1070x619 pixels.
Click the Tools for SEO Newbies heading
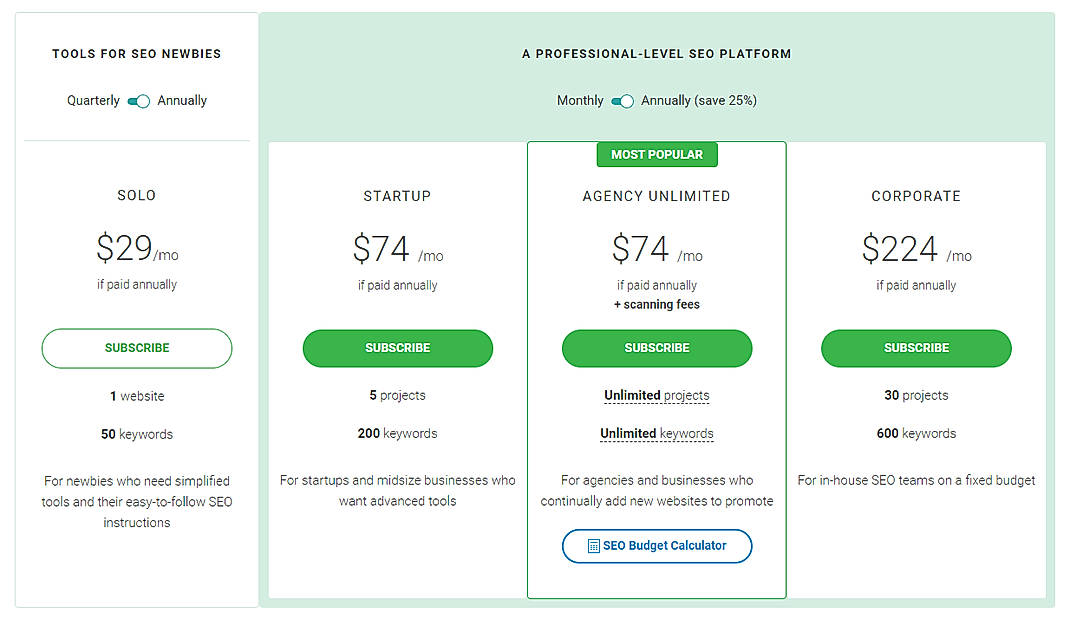coord(136,53)
